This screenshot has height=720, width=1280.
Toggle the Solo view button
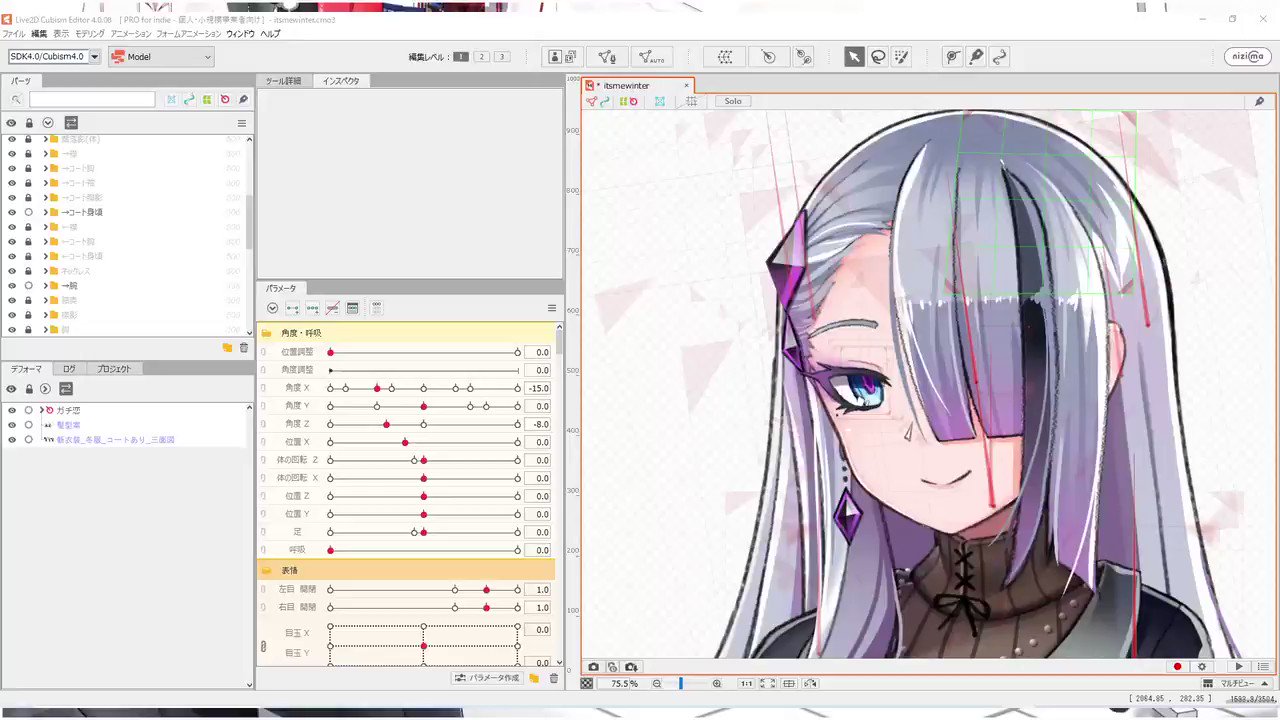point(733,101)
